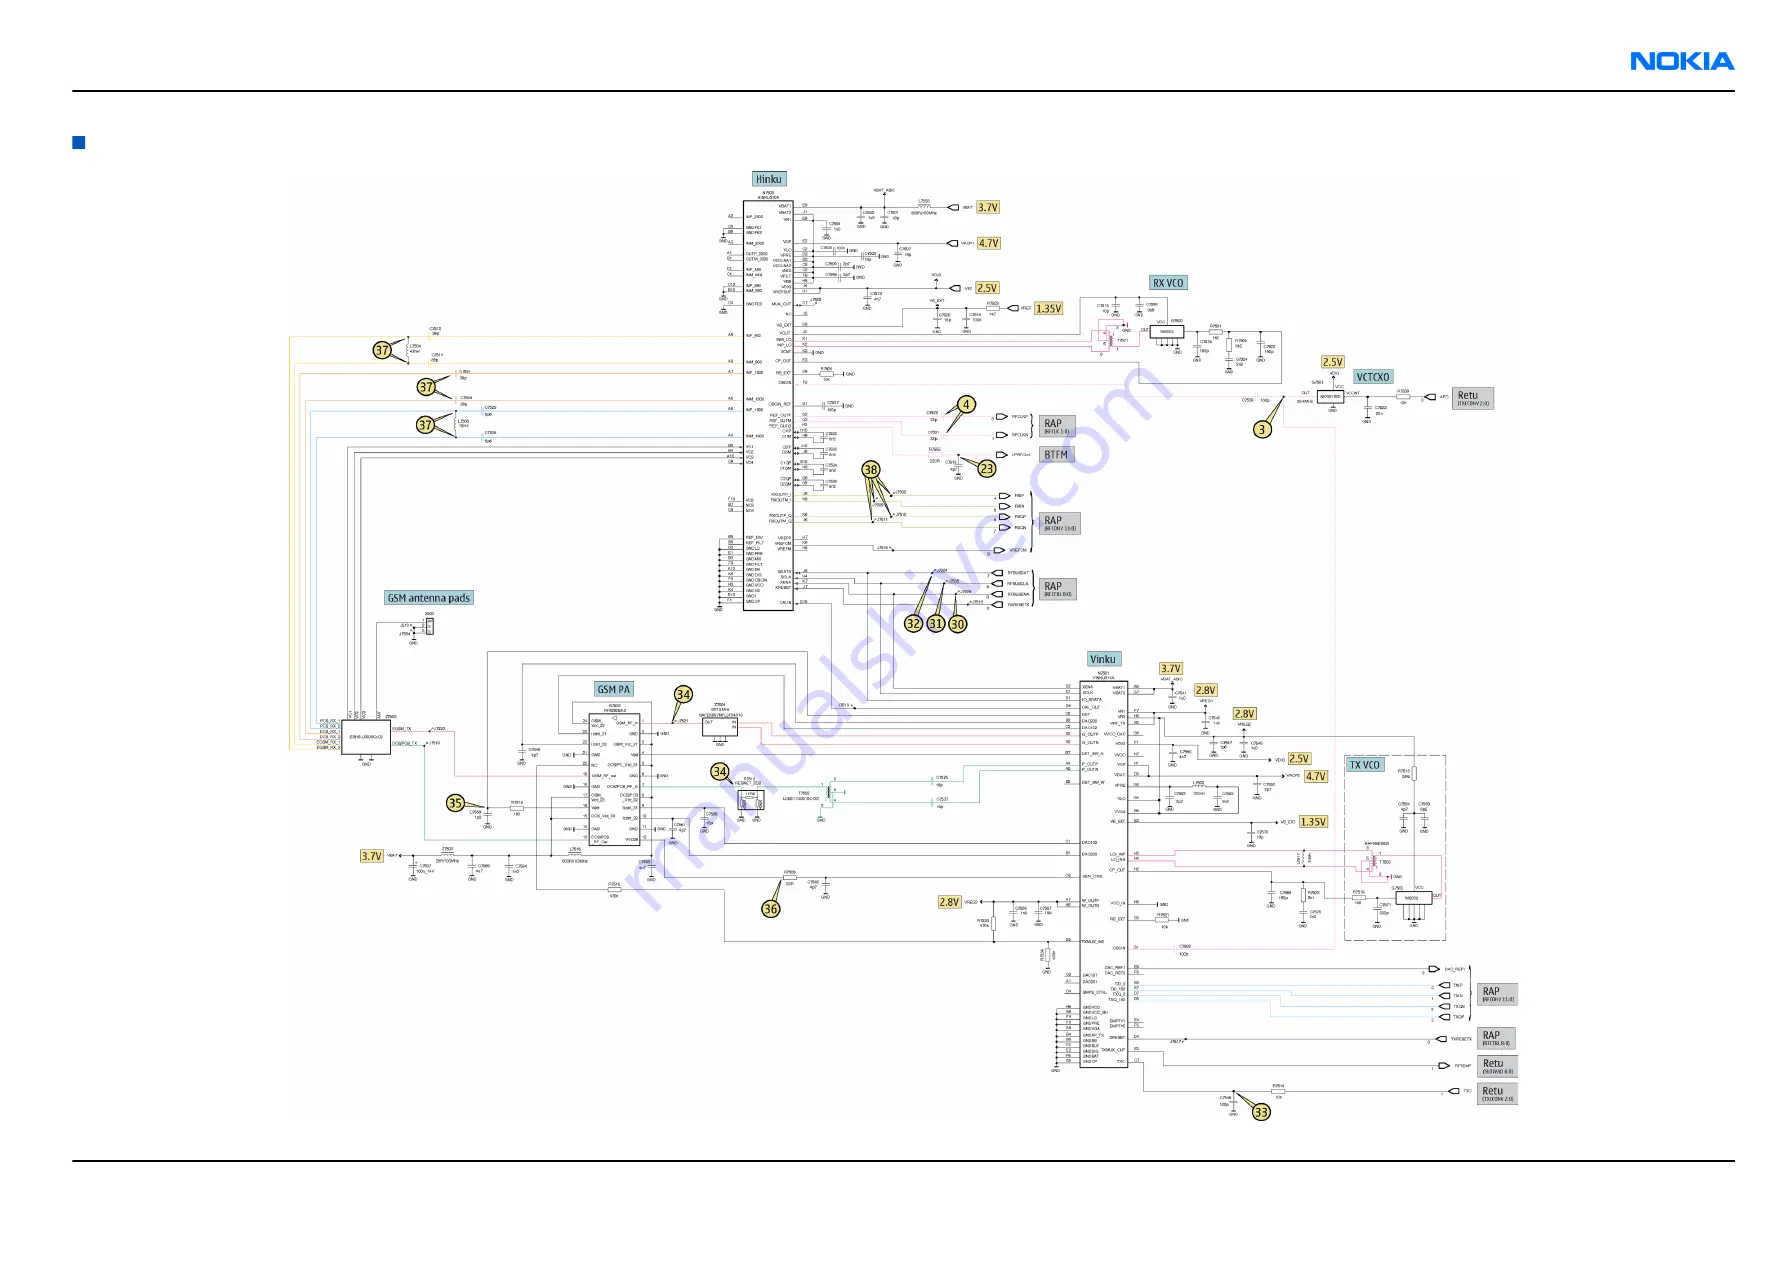The width and height of the screenshot is (1786, 1263).
Task: Select the TX VCO label
Action: coord(1365,765)
